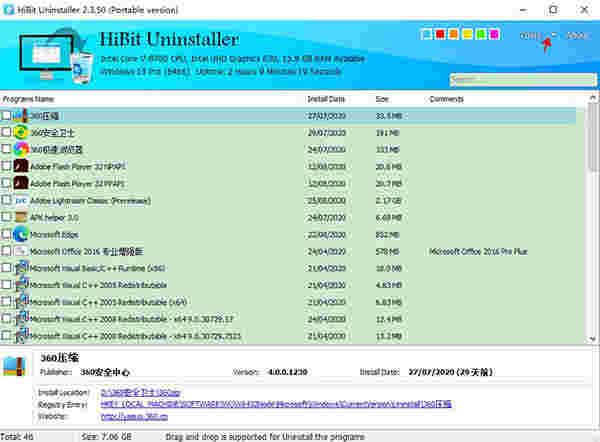Screen dimensions: 600x442
Task: Pick the magenta theme color swatch
Action: click(x=494, y=34)
